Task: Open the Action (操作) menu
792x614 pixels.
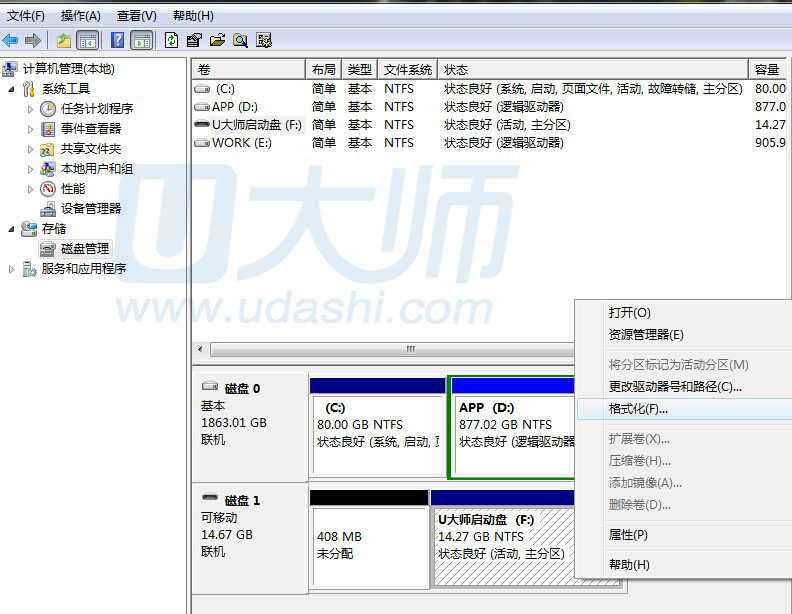Action: 81,16
